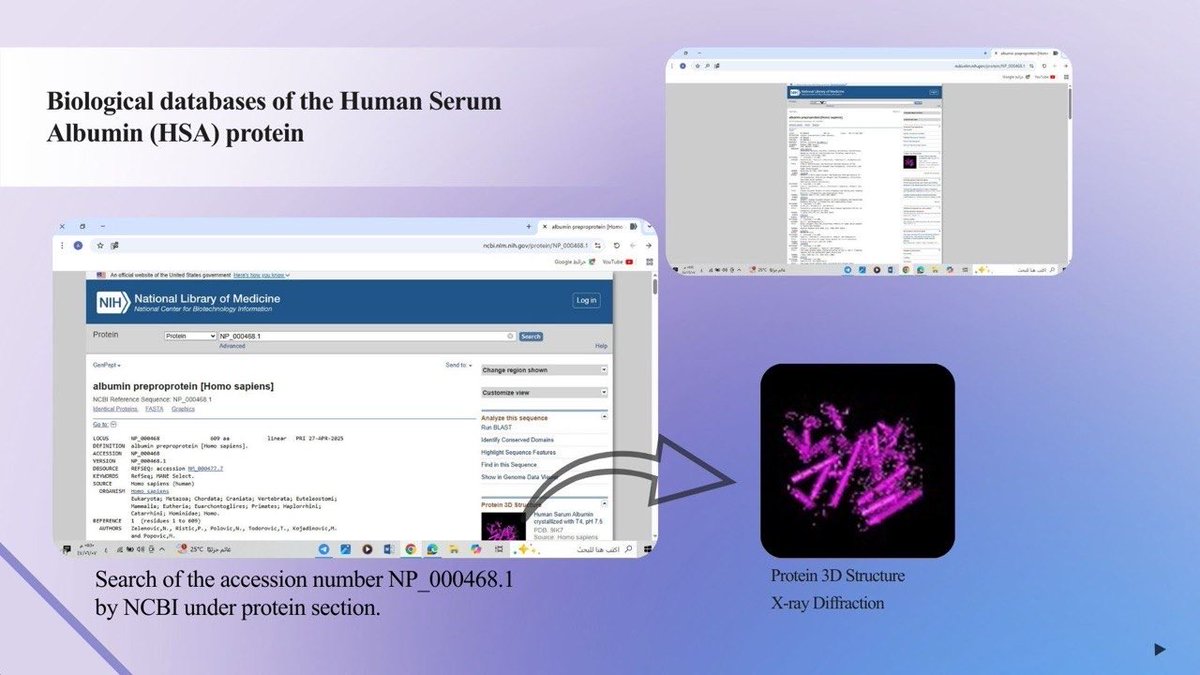Click Highlight Sequence Features
The image size is (1200, 675).
coord(518,452)
